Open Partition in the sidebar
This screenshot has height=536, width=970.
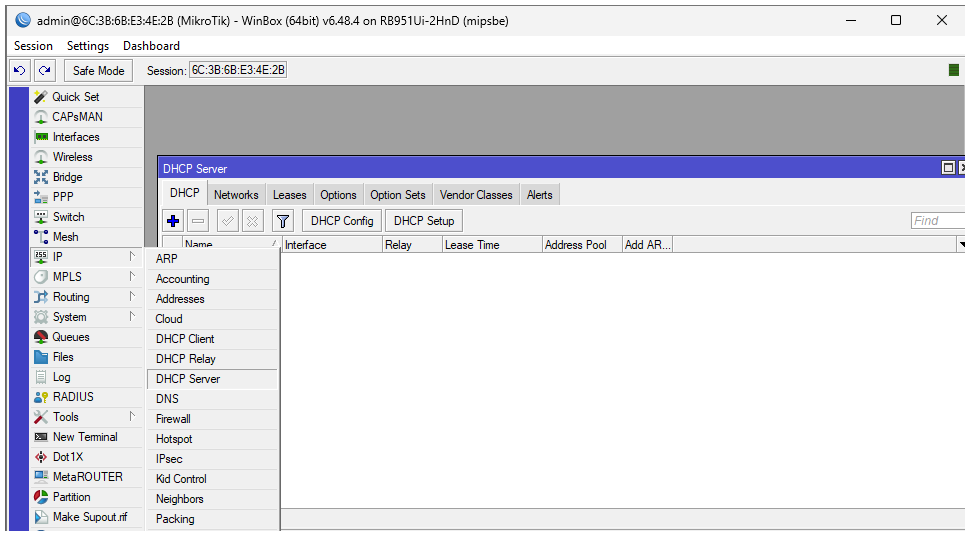(x=87, y=497)
